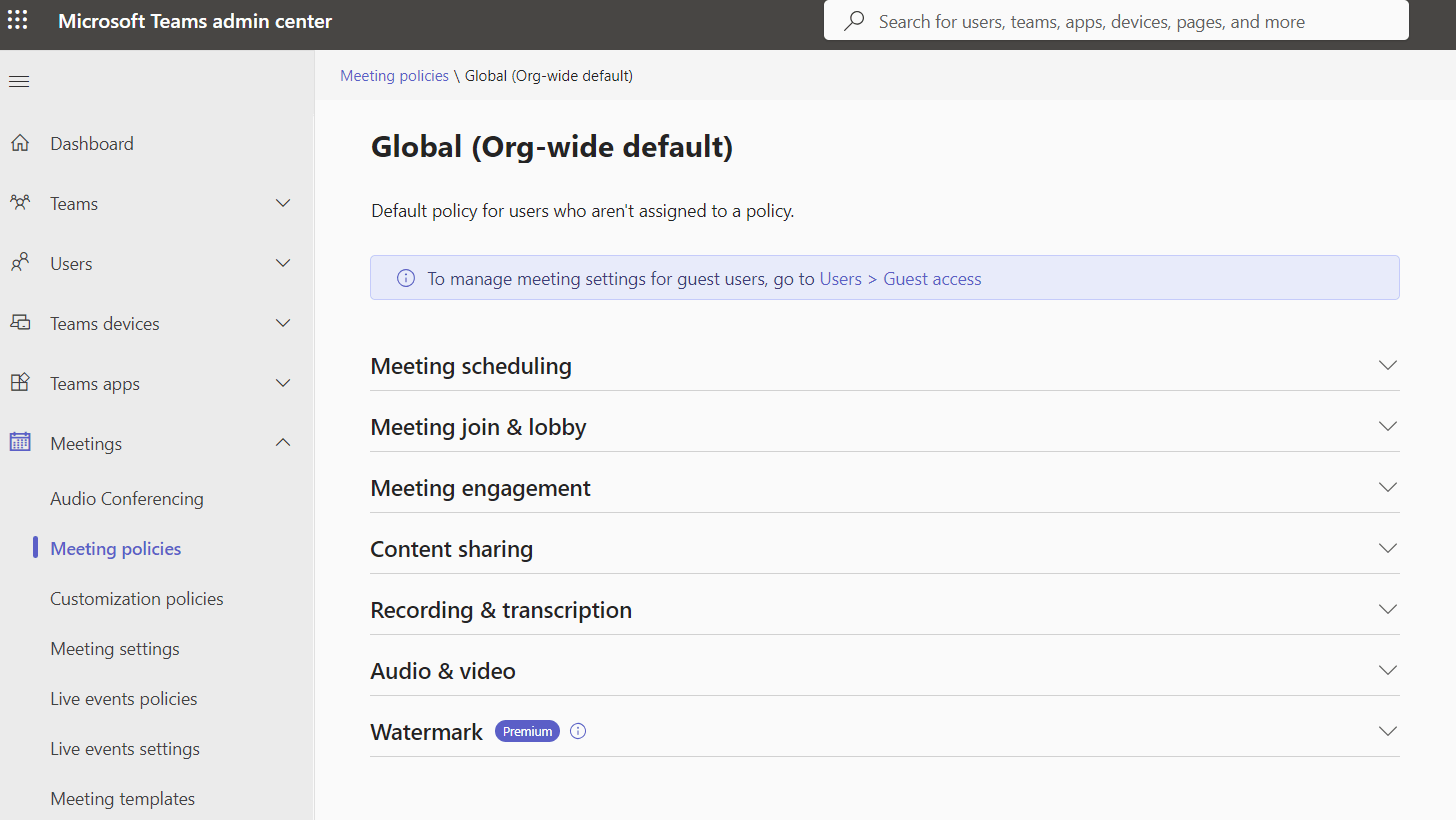Expand the Watermark section chevron
1456x820 pixels.
click(1387, 731)
